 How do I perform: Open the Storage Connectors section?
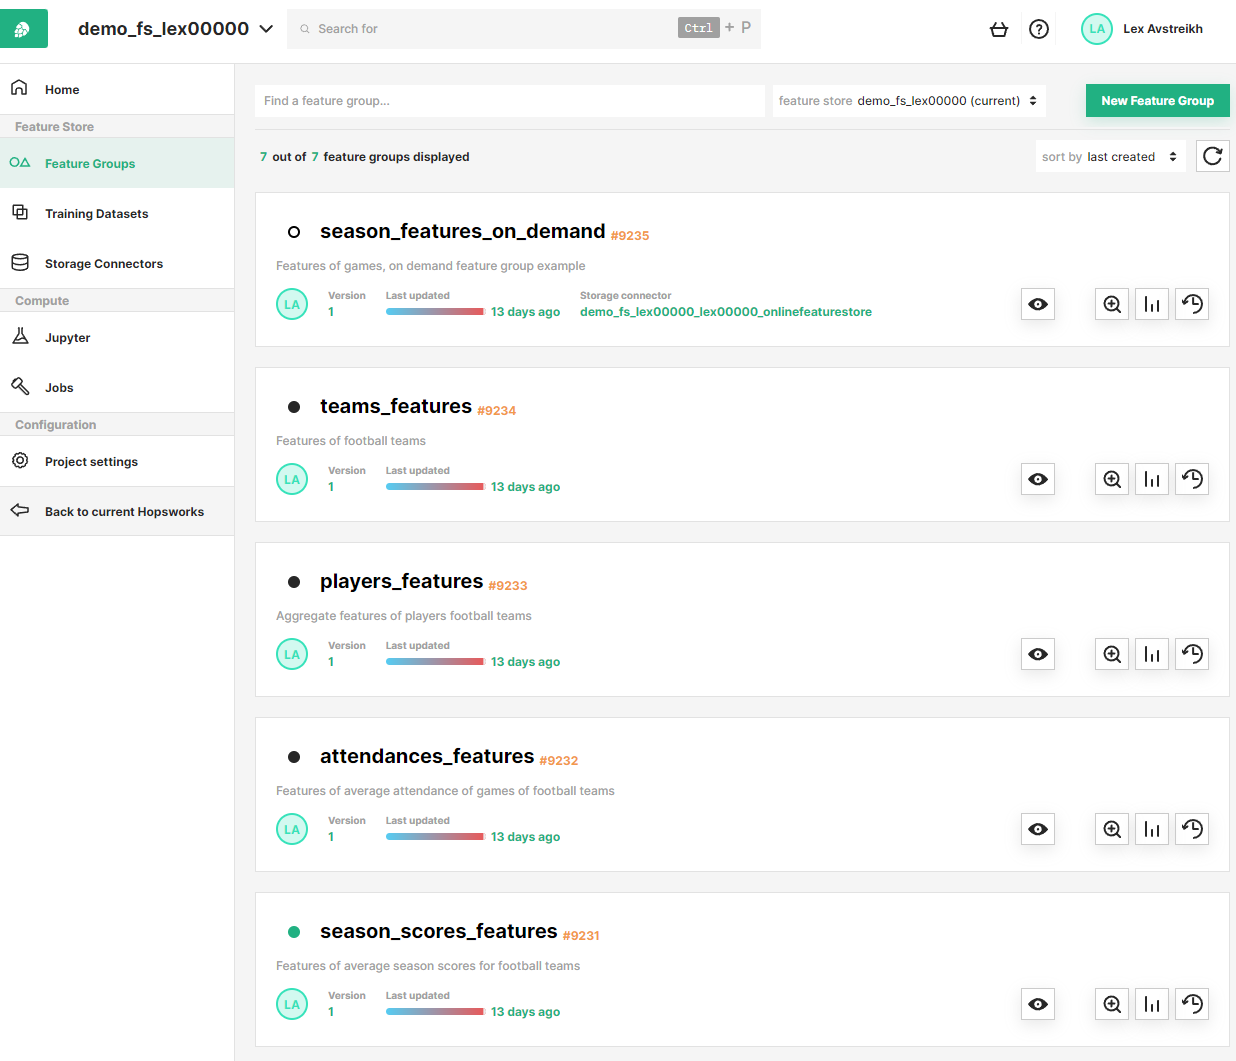point(104,263)
